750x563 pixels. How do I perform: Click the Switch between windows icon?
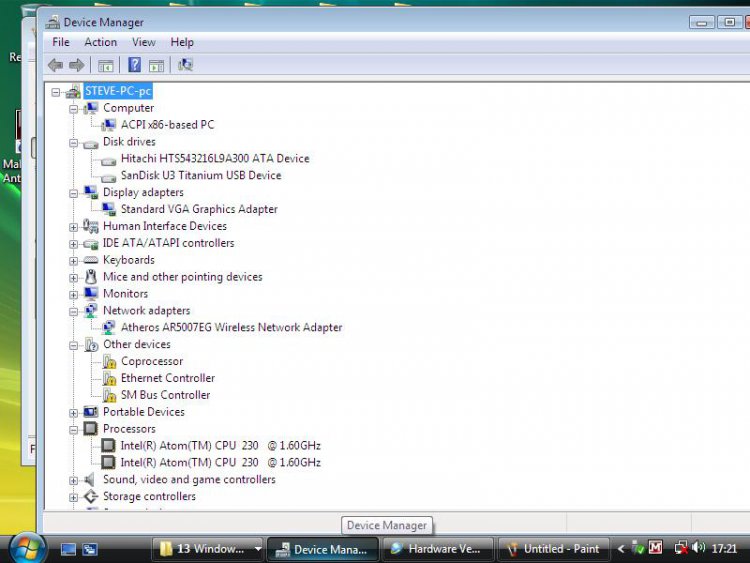pyautogui.click(x=89, y=550)
